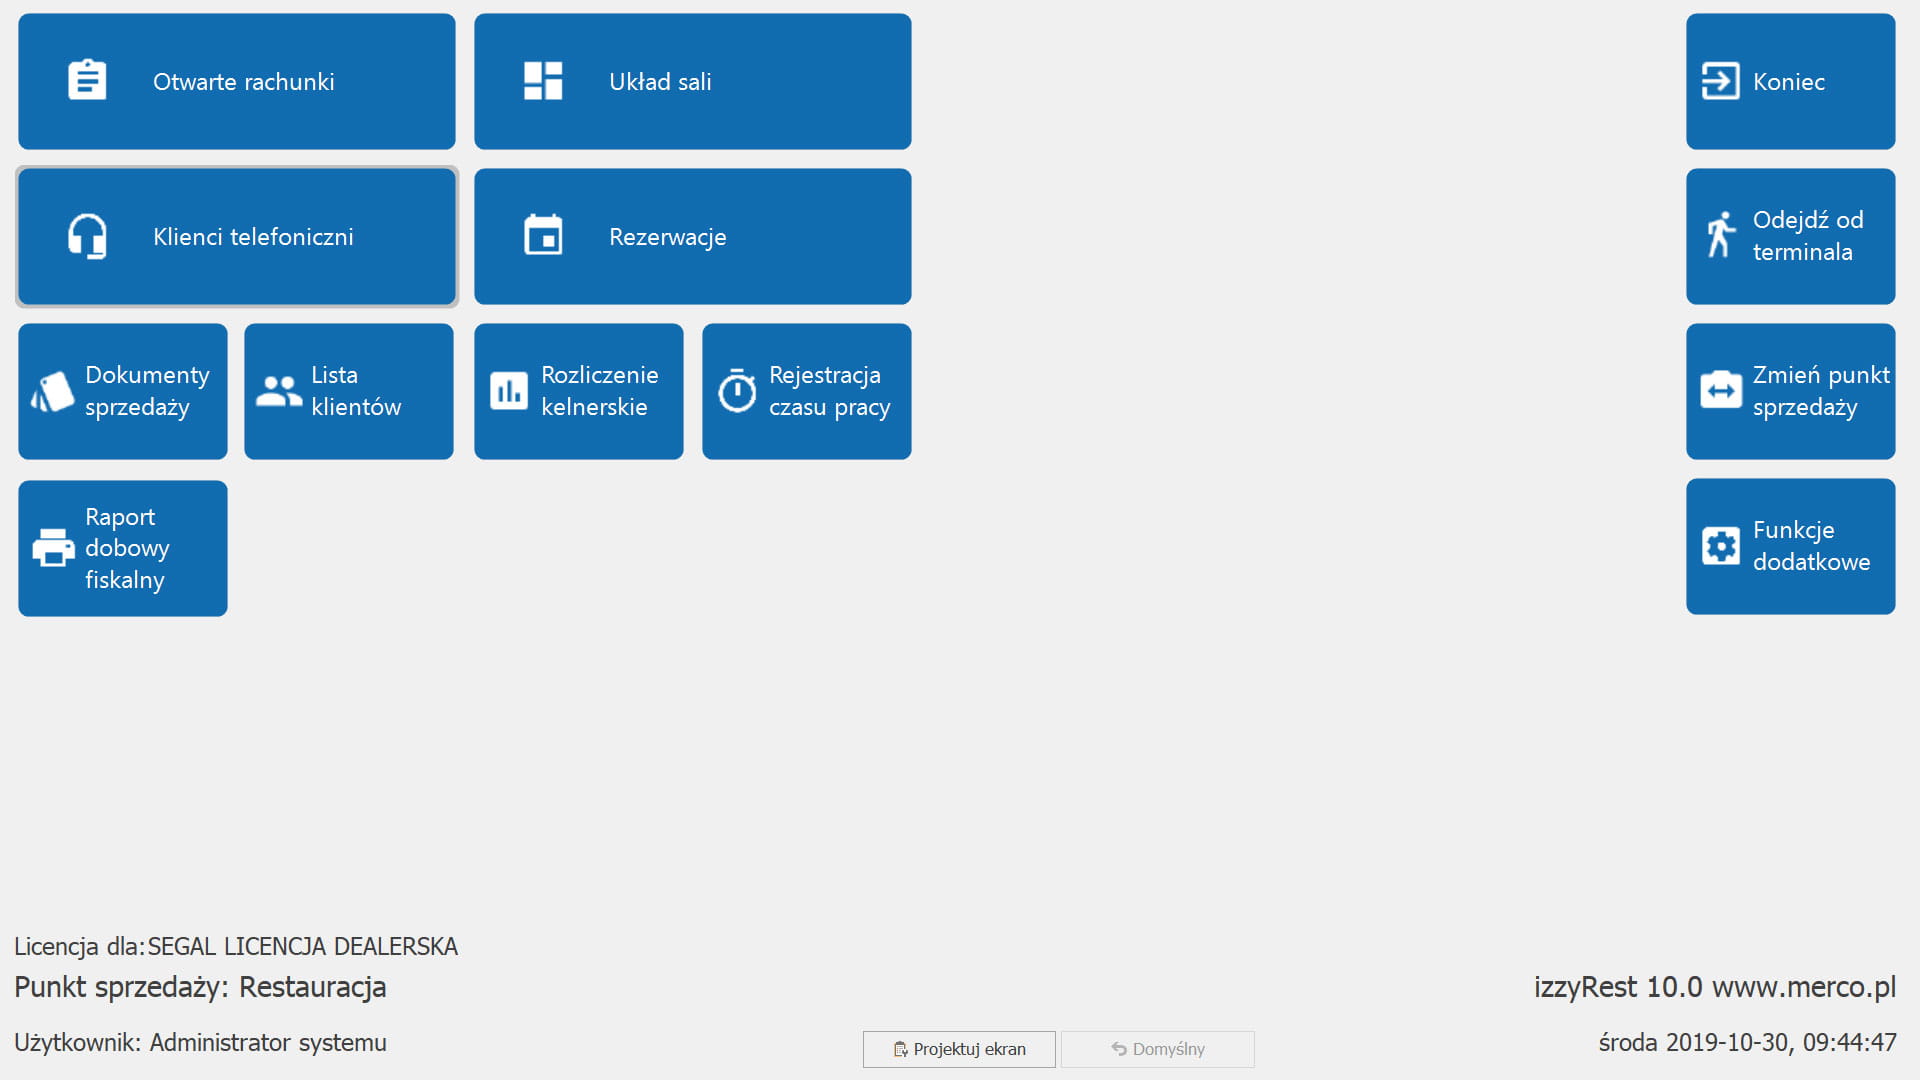
Task: Click the calendar icon on Rezerwacje
Action: coord(543,236)
